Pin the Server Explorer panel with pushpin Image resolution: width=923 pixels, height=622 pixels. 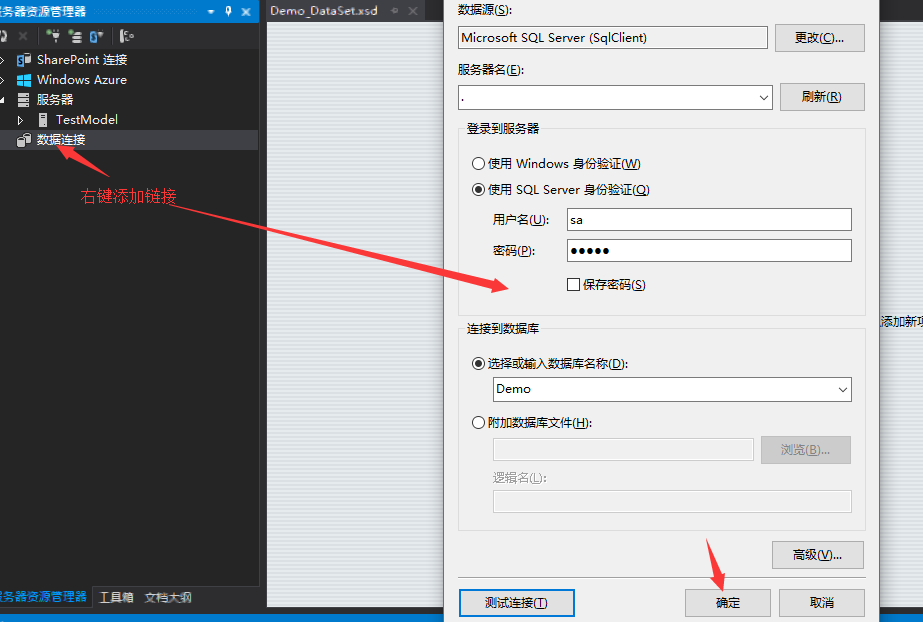tap(228, 11)
